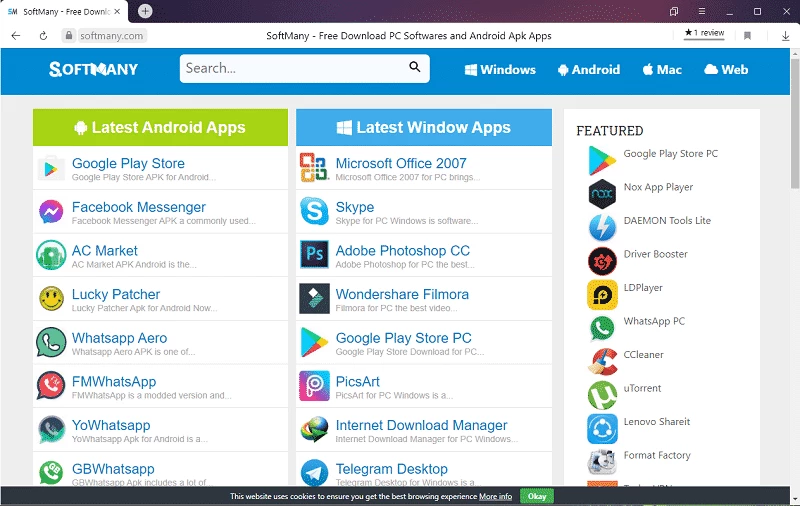The image size is (800, 506).
Task: Open a new browser tab
Action: (145, 11)
